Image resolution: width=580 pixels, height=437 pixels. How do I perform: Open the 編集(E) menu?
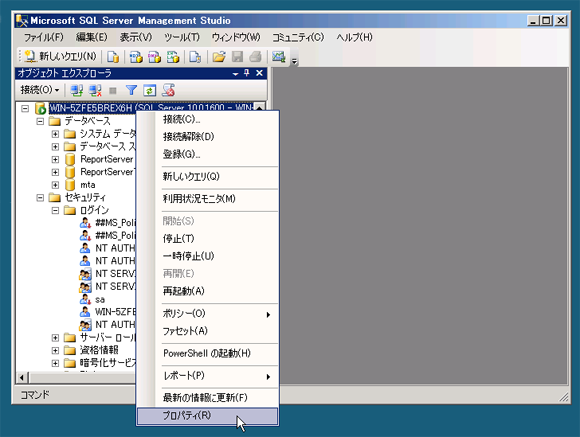pyautogui.click(x=91, y=37)
